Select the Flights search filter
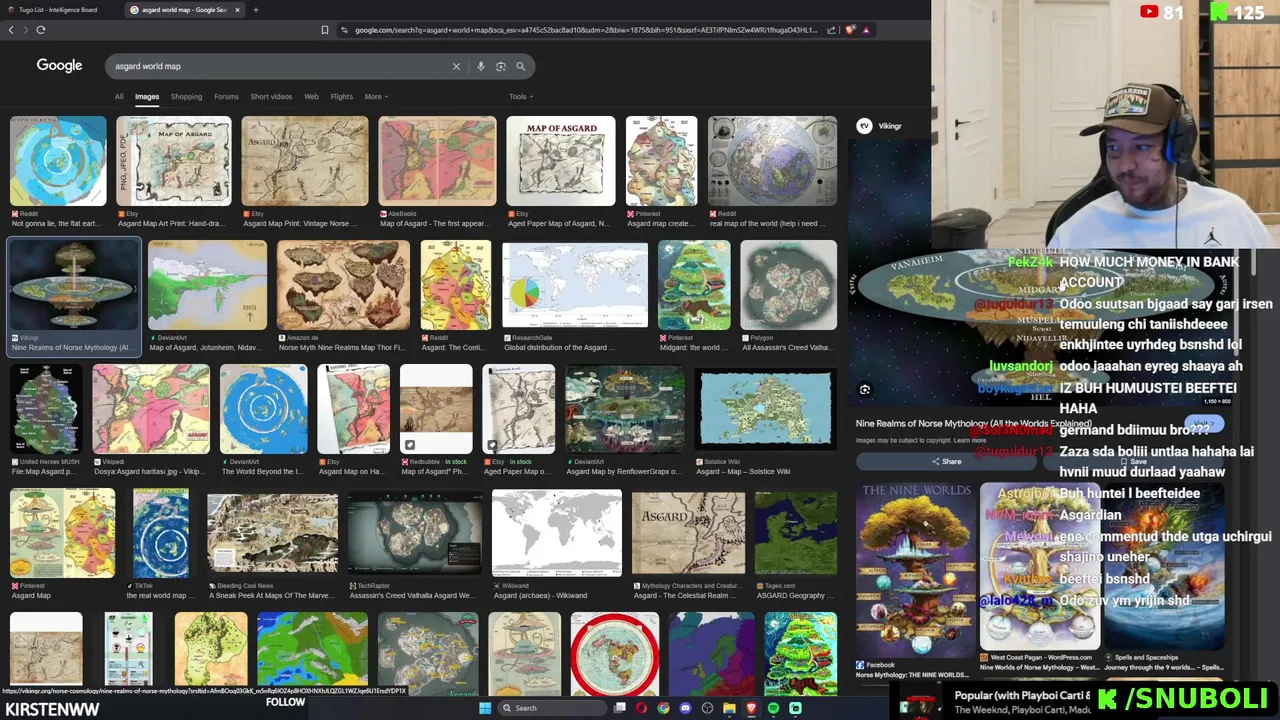The width and height of the screenshot is (1280, 720). 341,97
